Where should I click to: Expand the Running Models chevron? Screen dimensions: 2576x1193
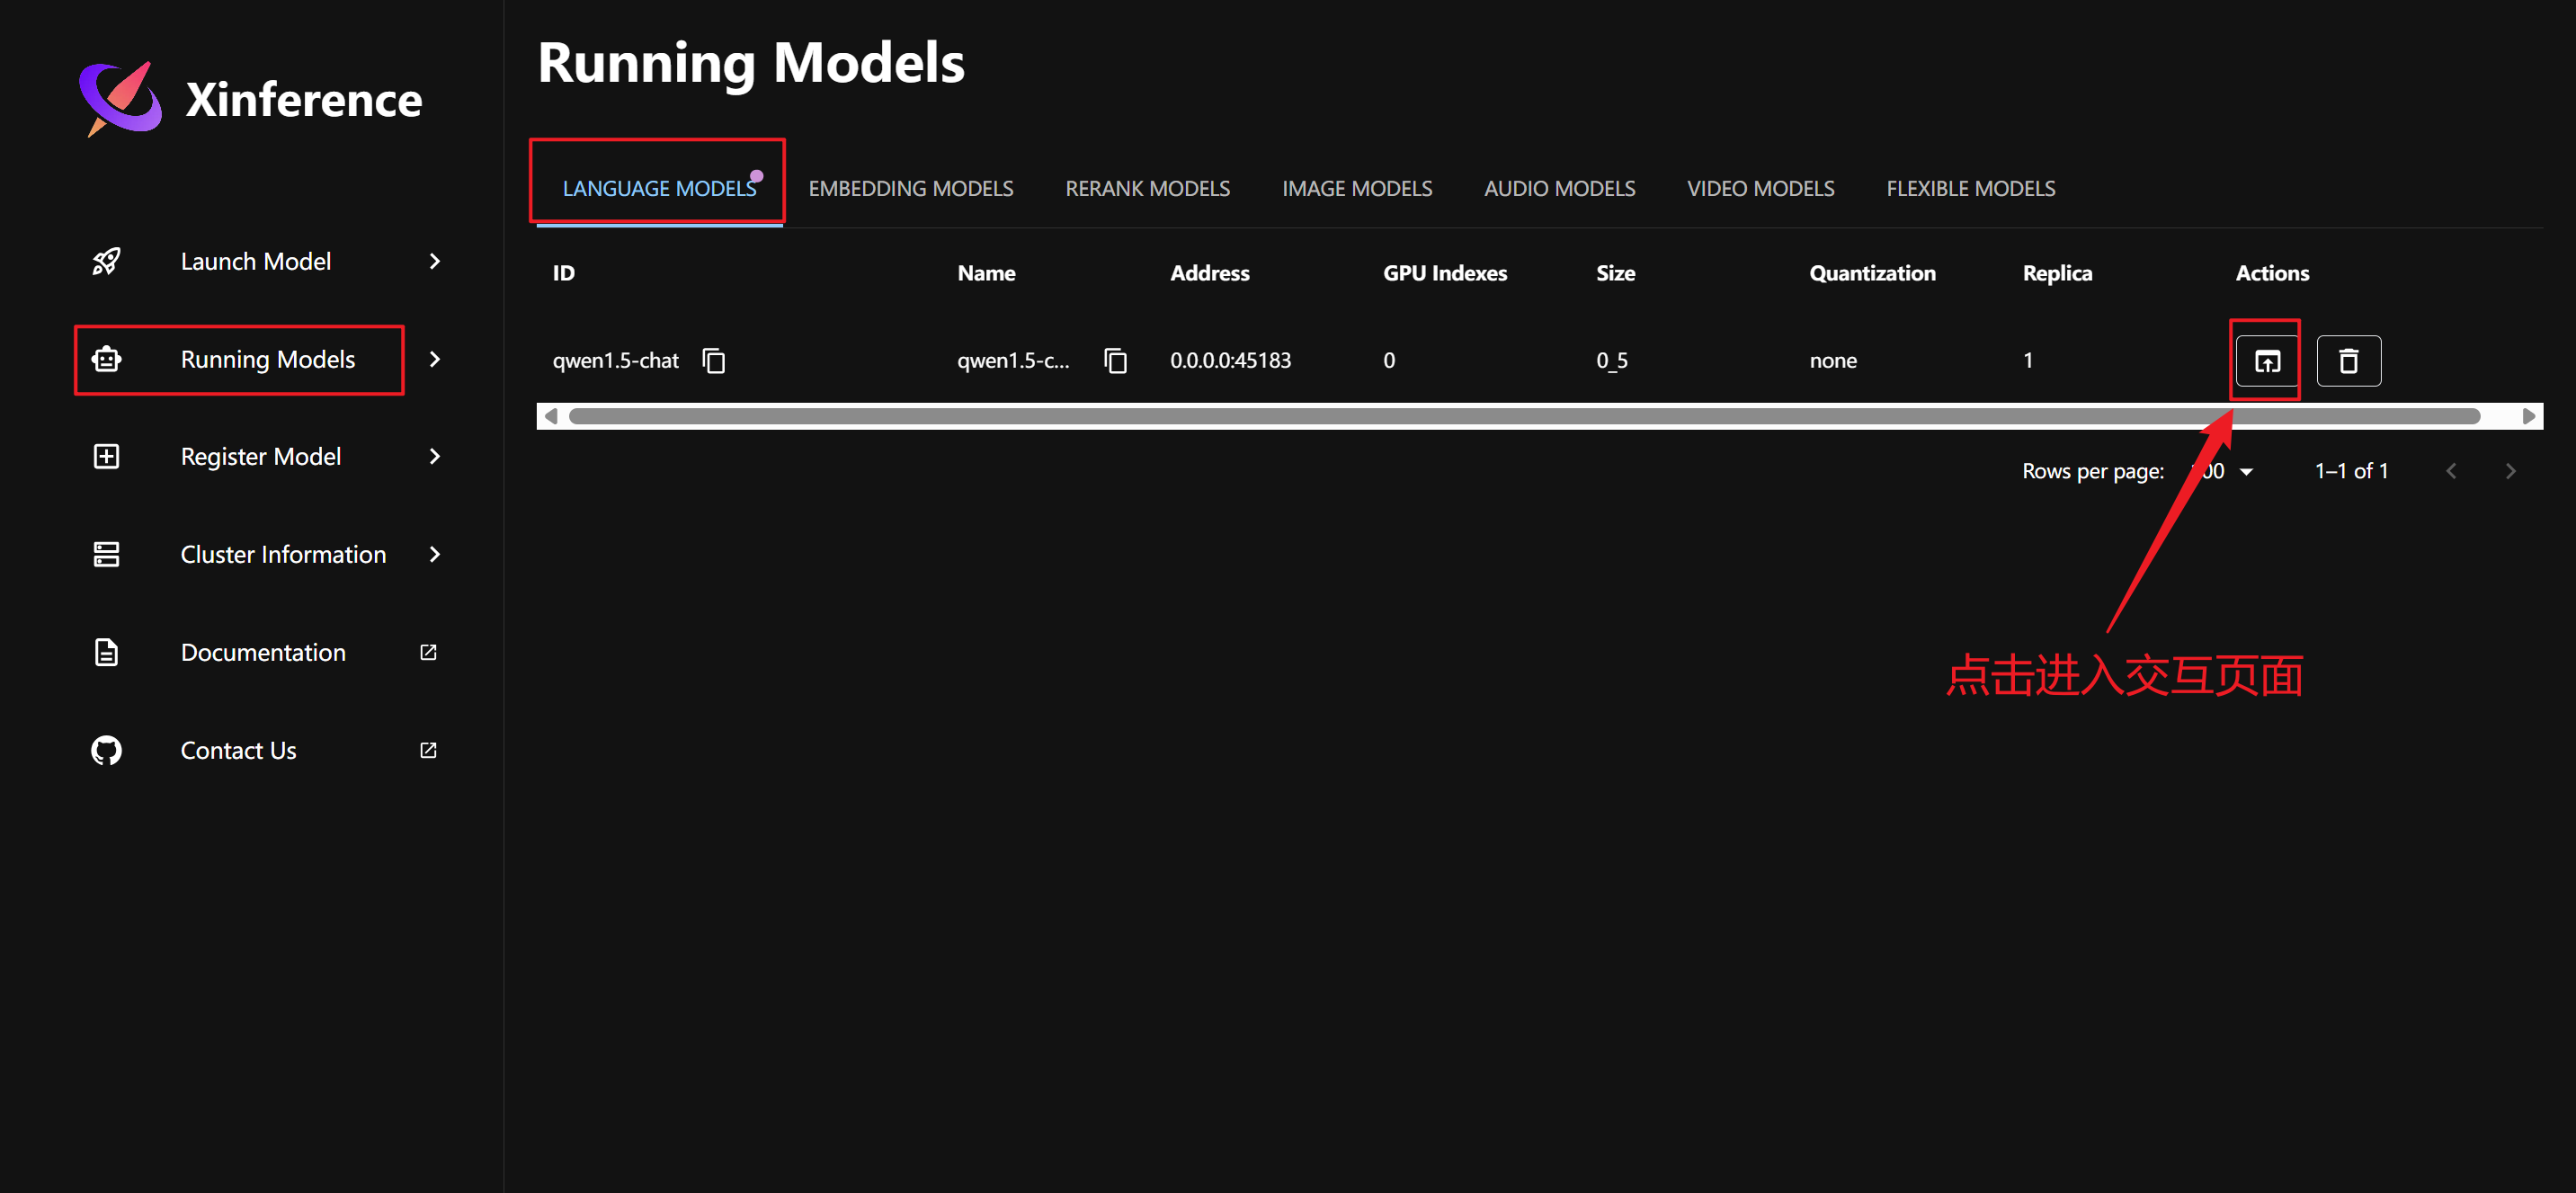434,359
